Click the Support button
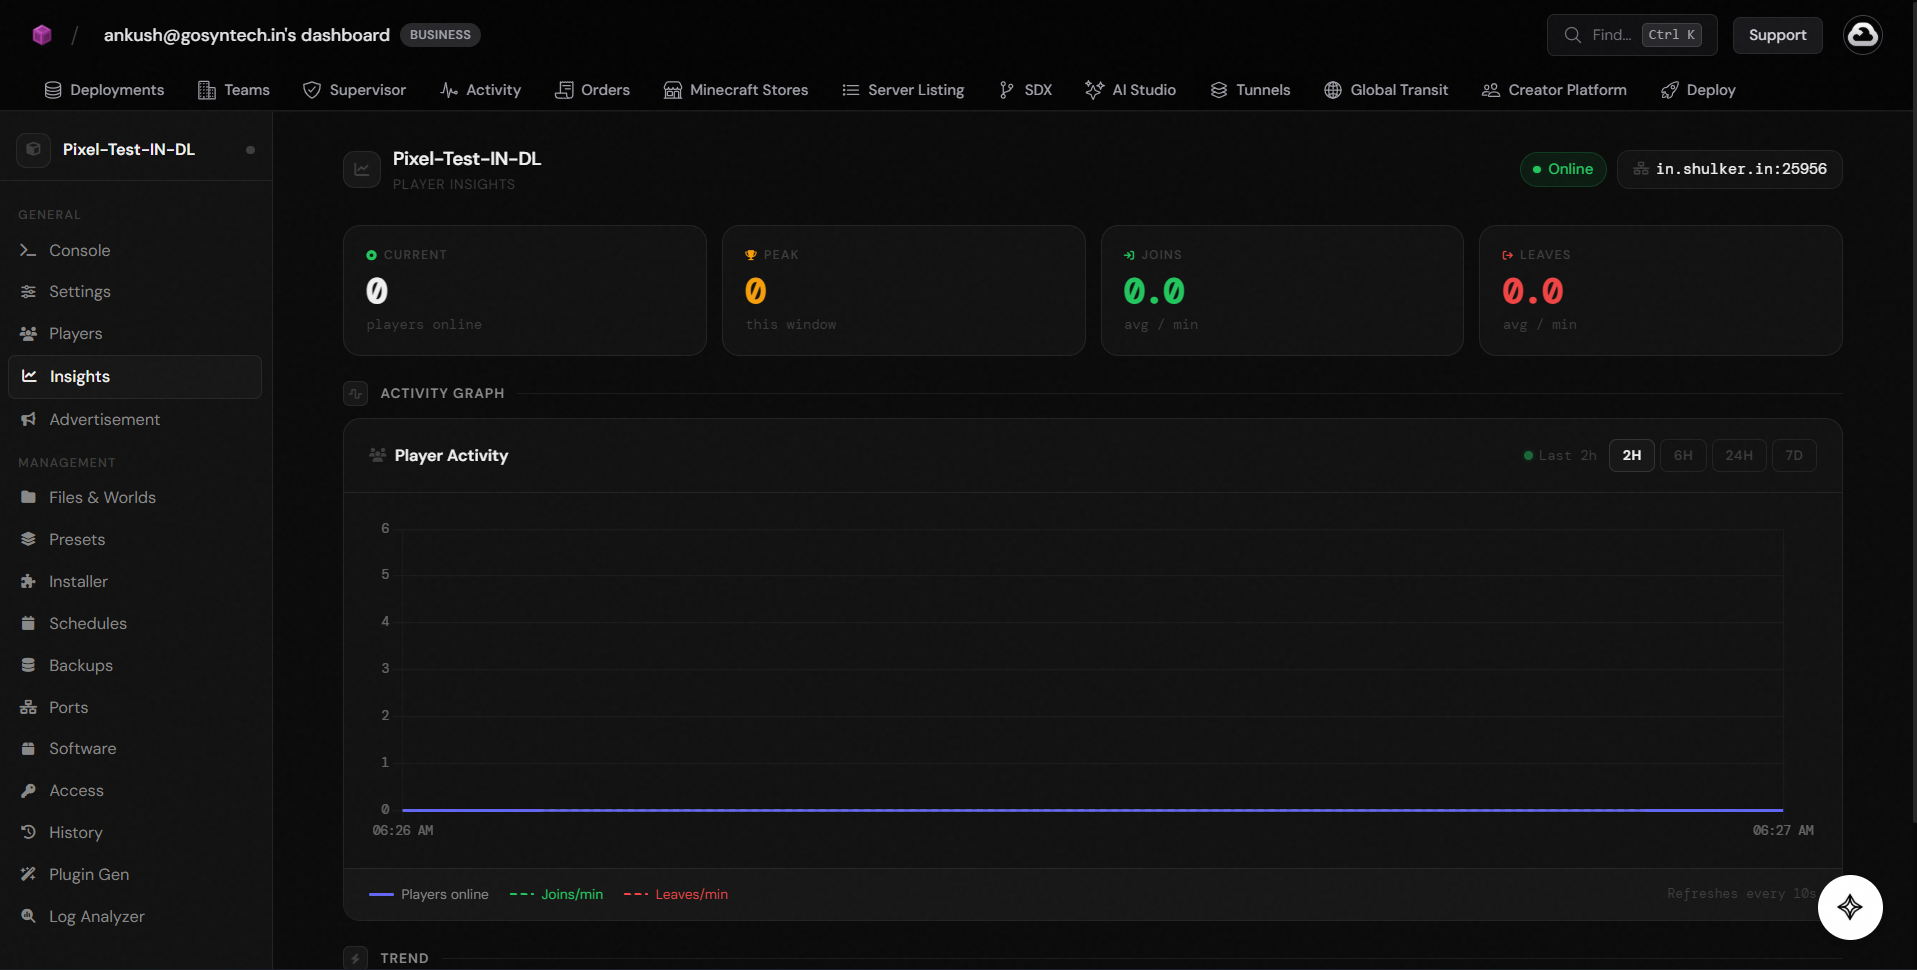 tap(1777, 35)
